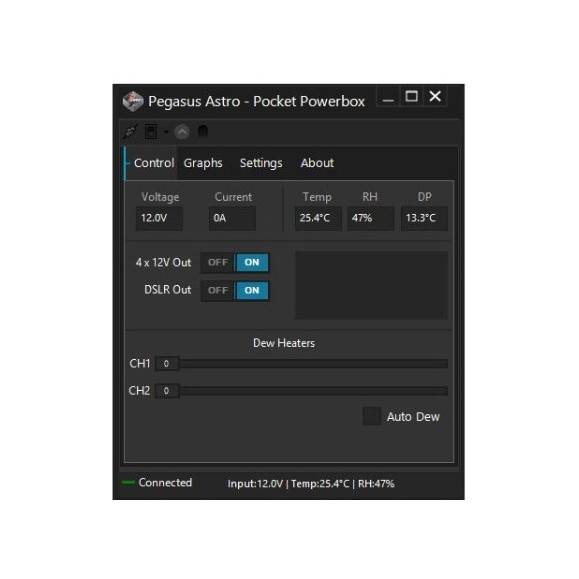Close the Pocket Powerbox window
579x579 pixels.
[x=435, y=97]
